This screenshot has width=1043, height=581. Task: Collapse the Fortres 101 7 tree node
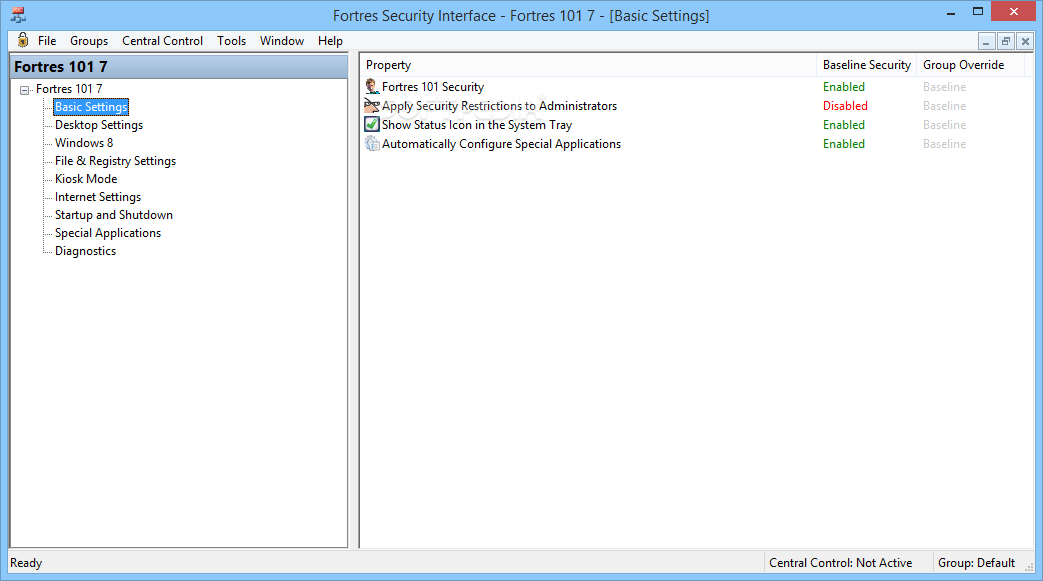click(25, 90)
